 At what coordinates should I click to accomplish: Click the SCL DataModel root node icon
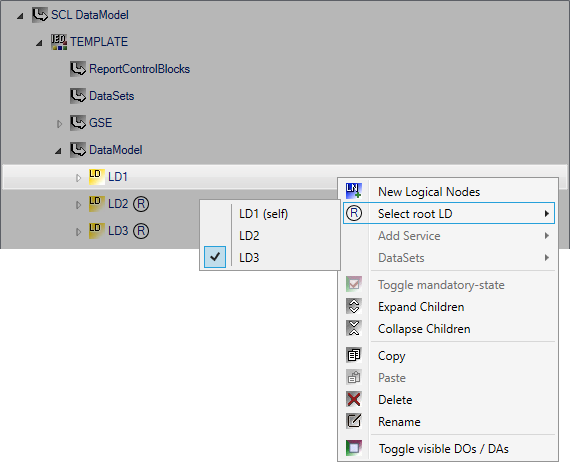click(40, 15)
